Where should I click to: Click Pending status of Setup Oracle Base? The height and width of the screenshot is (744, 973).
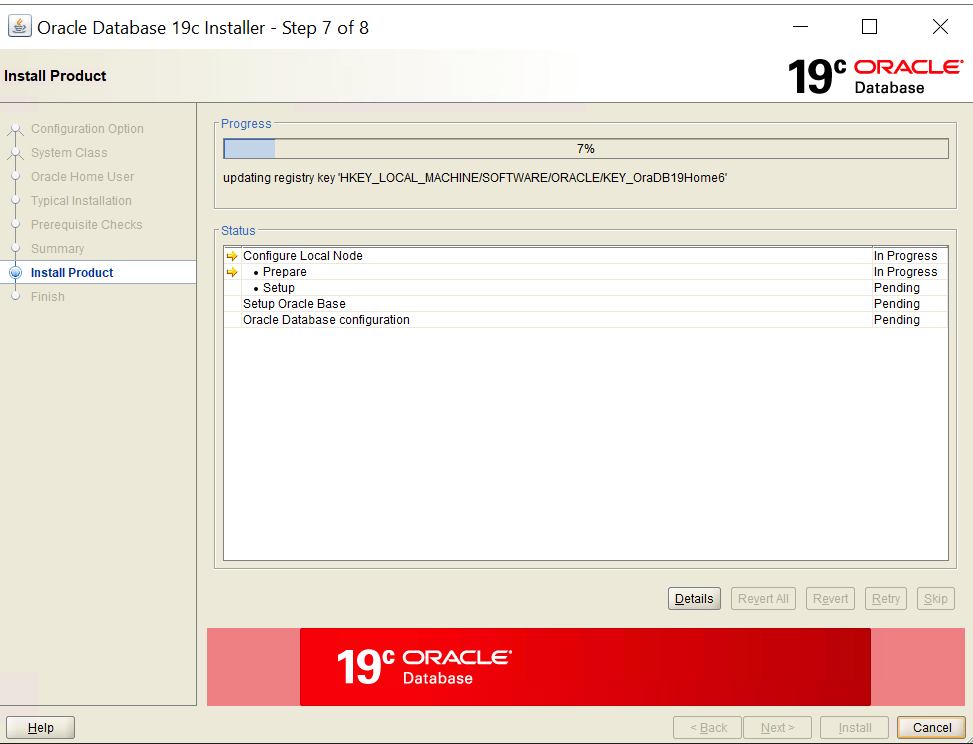point(897,304)
